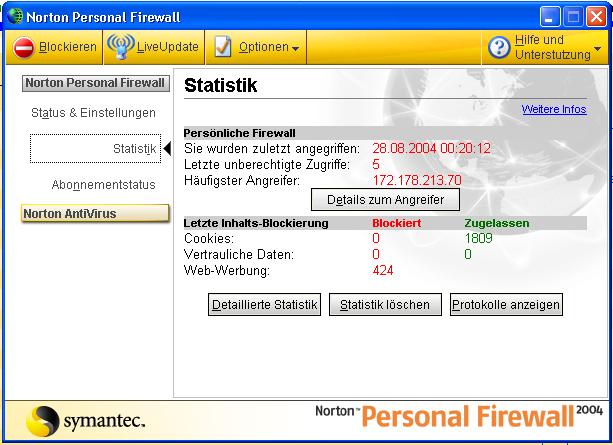Screen dimensions: 613x445
Task: Open the Weitere Infos link
Action: tap(554, 109)
